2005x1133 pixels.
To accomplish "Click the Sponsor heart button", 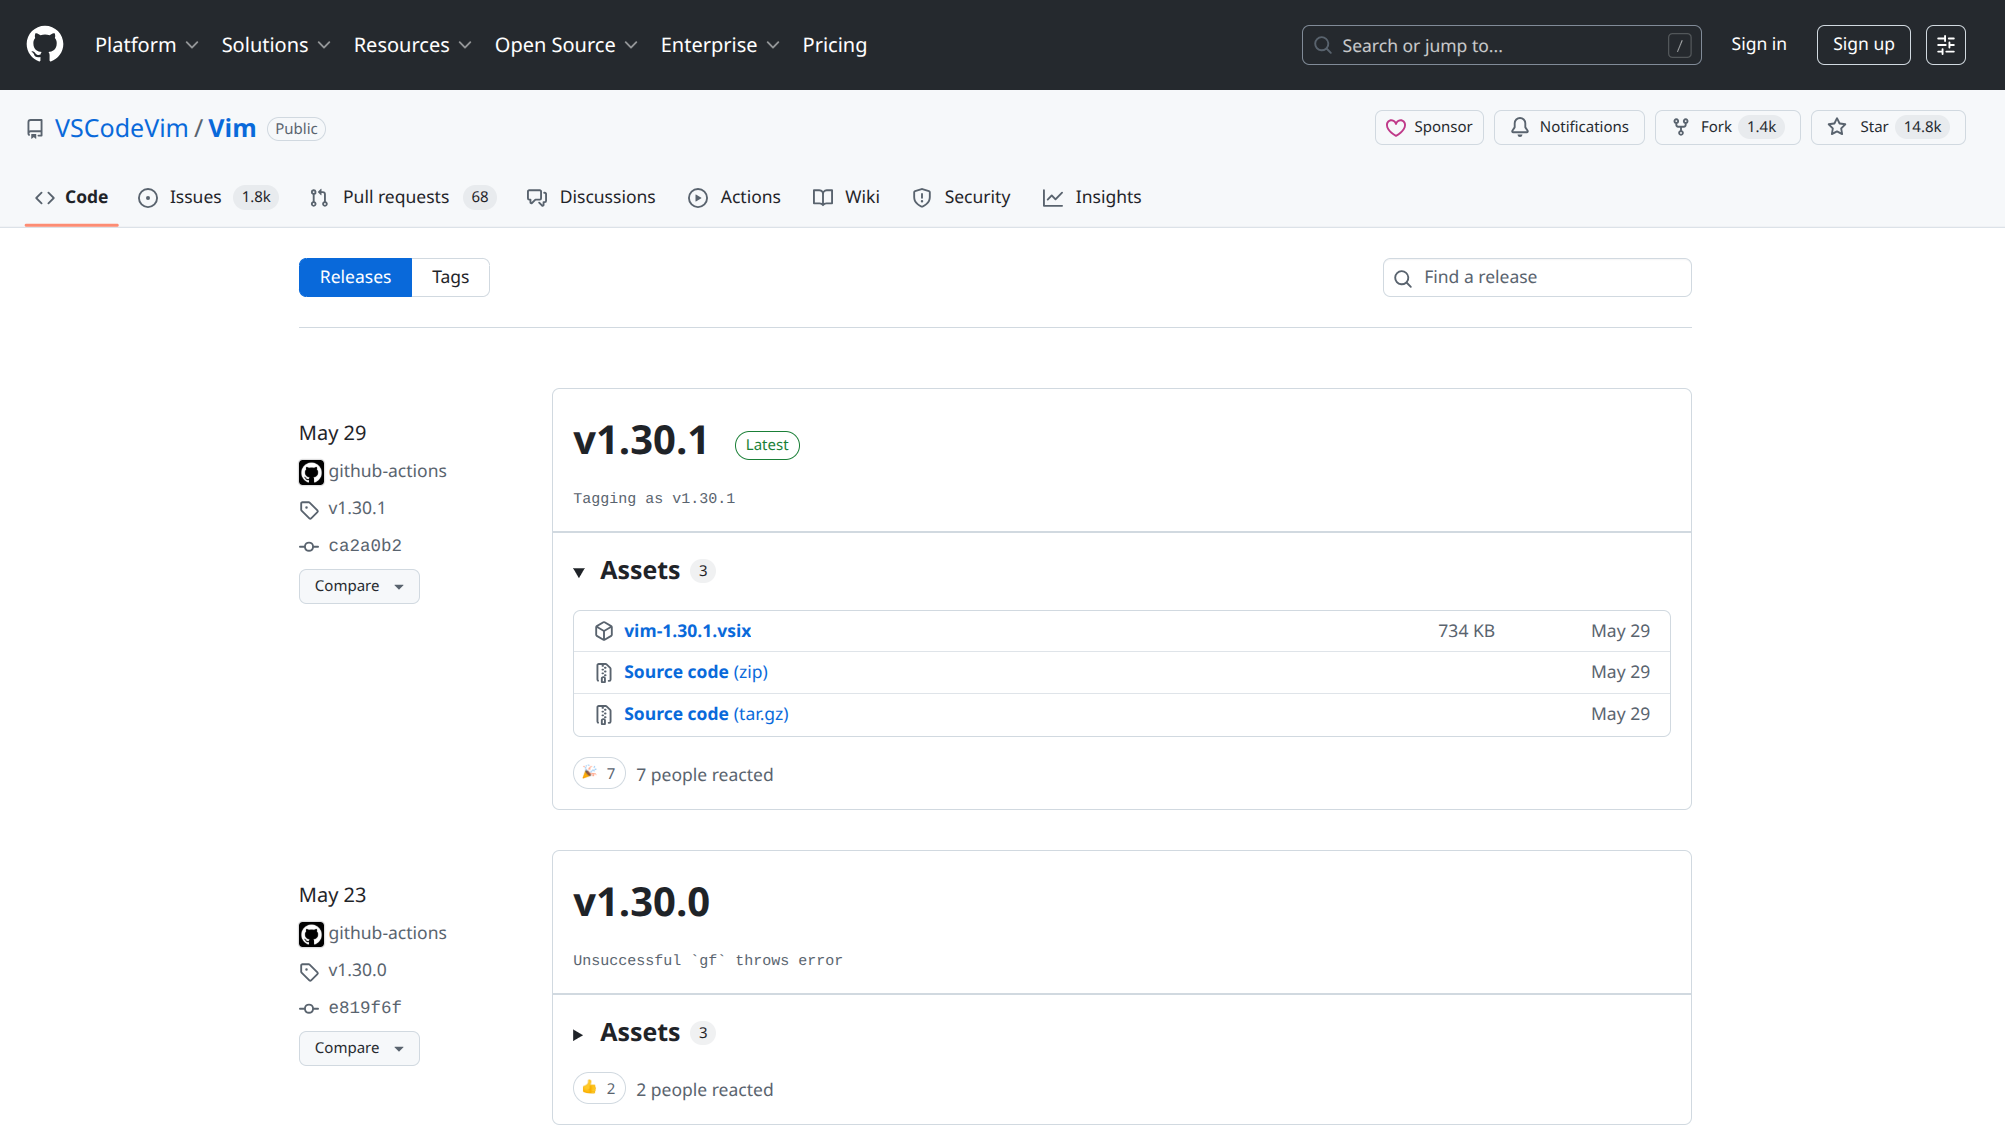I will pos(1428,127).
